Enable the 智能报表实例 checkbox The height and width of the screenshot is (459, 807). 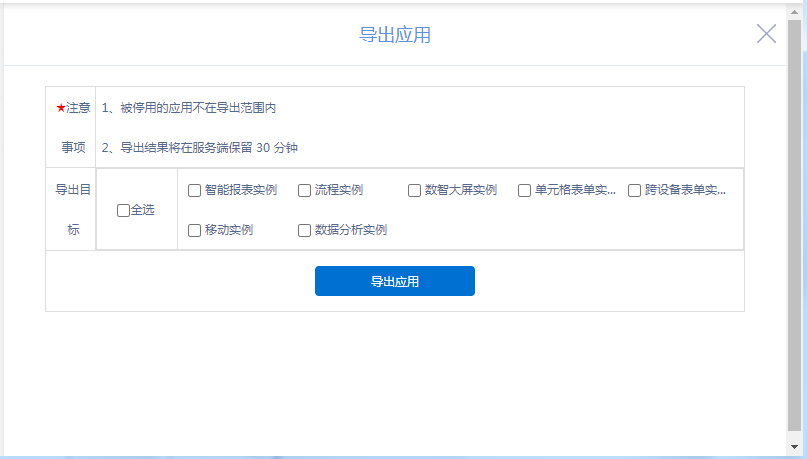click(195, 190)
